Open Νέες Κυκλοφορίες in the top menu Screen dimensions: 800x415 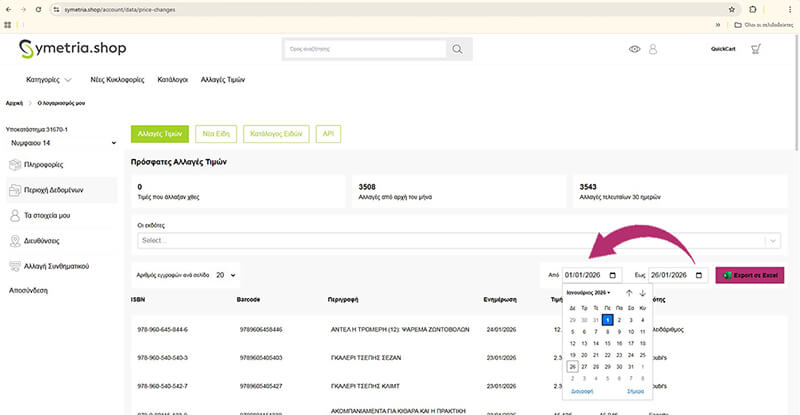(x=119, y=79)
